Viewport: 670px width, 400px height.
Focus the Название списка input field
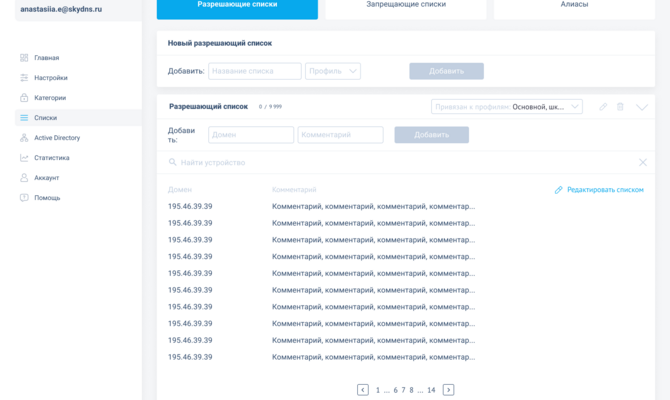(x=255, y=71)
